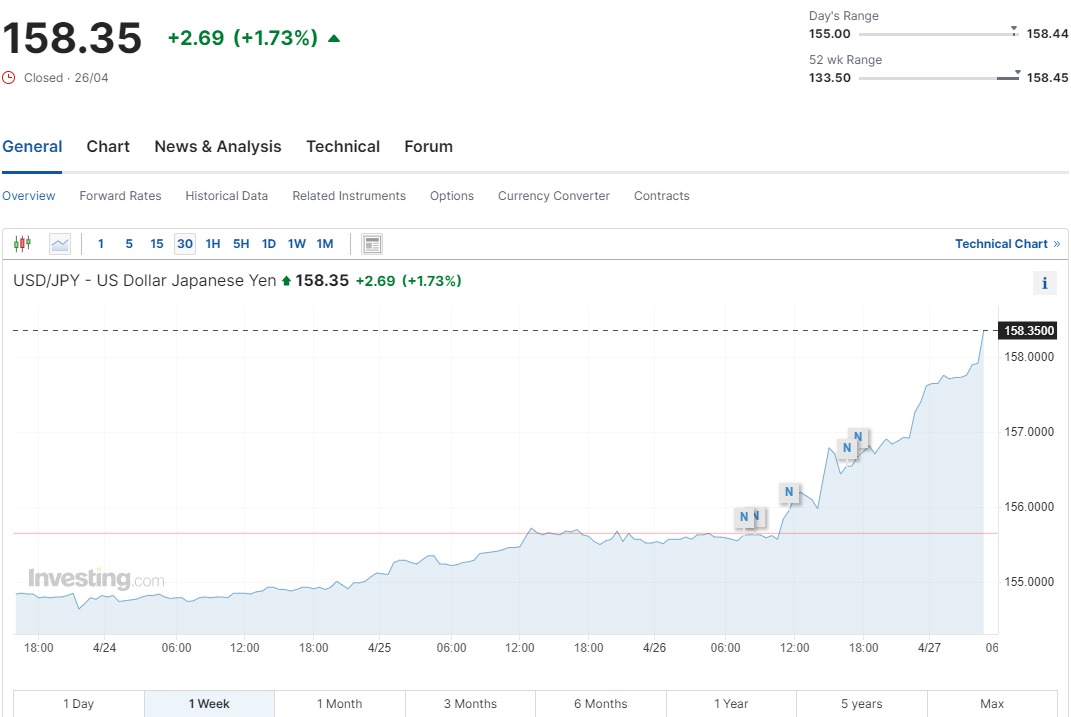Click the news toggle icon in chart toolbar
Image resolution: width=1071 pixels, height=717 pixels.
click(372, 244)
